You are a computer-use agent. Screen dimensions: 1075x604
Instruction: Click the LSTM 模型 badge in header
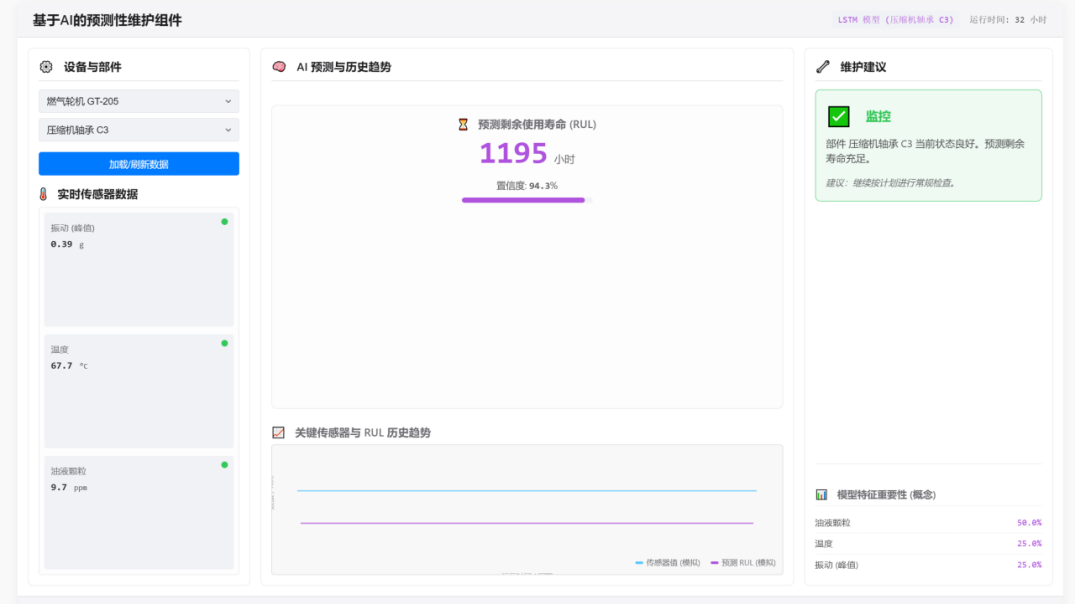tap(895, 20)
